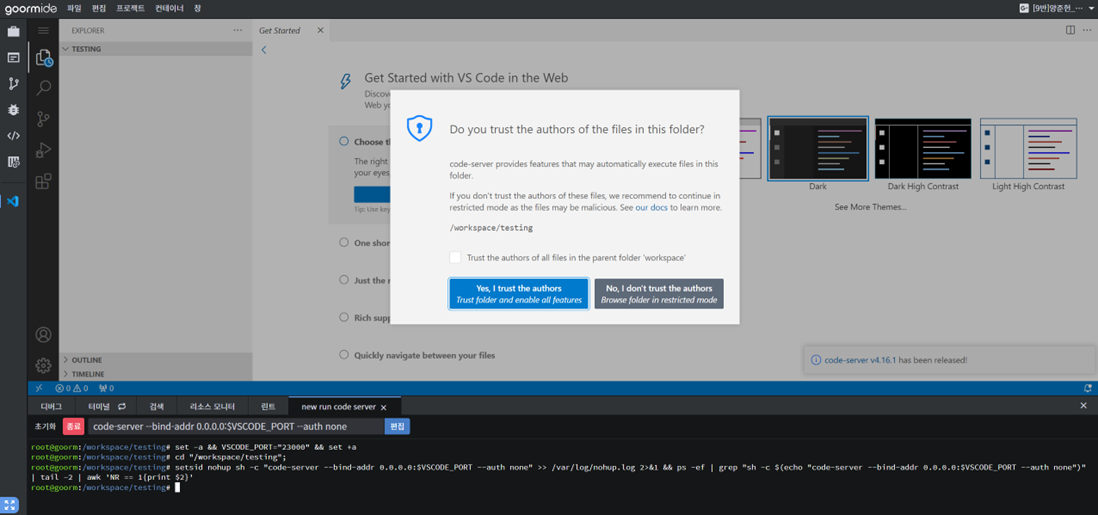Image resolution: width=1098 pixels, height=515 pixels.
Task: Check Trust authors of parent folder 'workspace'
Action: (455, 258)
